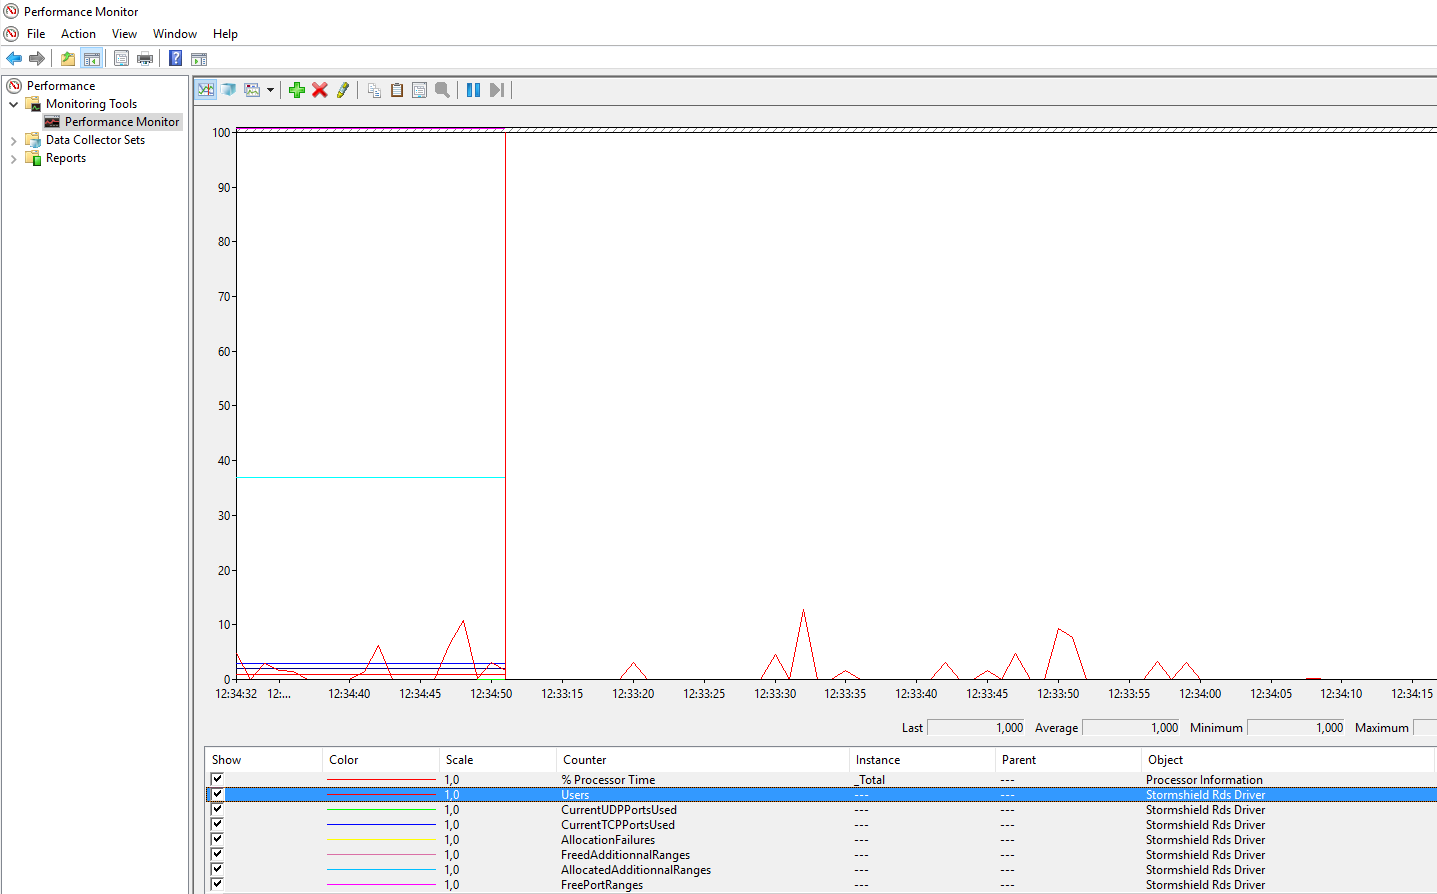
Task: Toggle Show checkbox for CurrentUDPPortsUsed
Action: click(217, 809)
